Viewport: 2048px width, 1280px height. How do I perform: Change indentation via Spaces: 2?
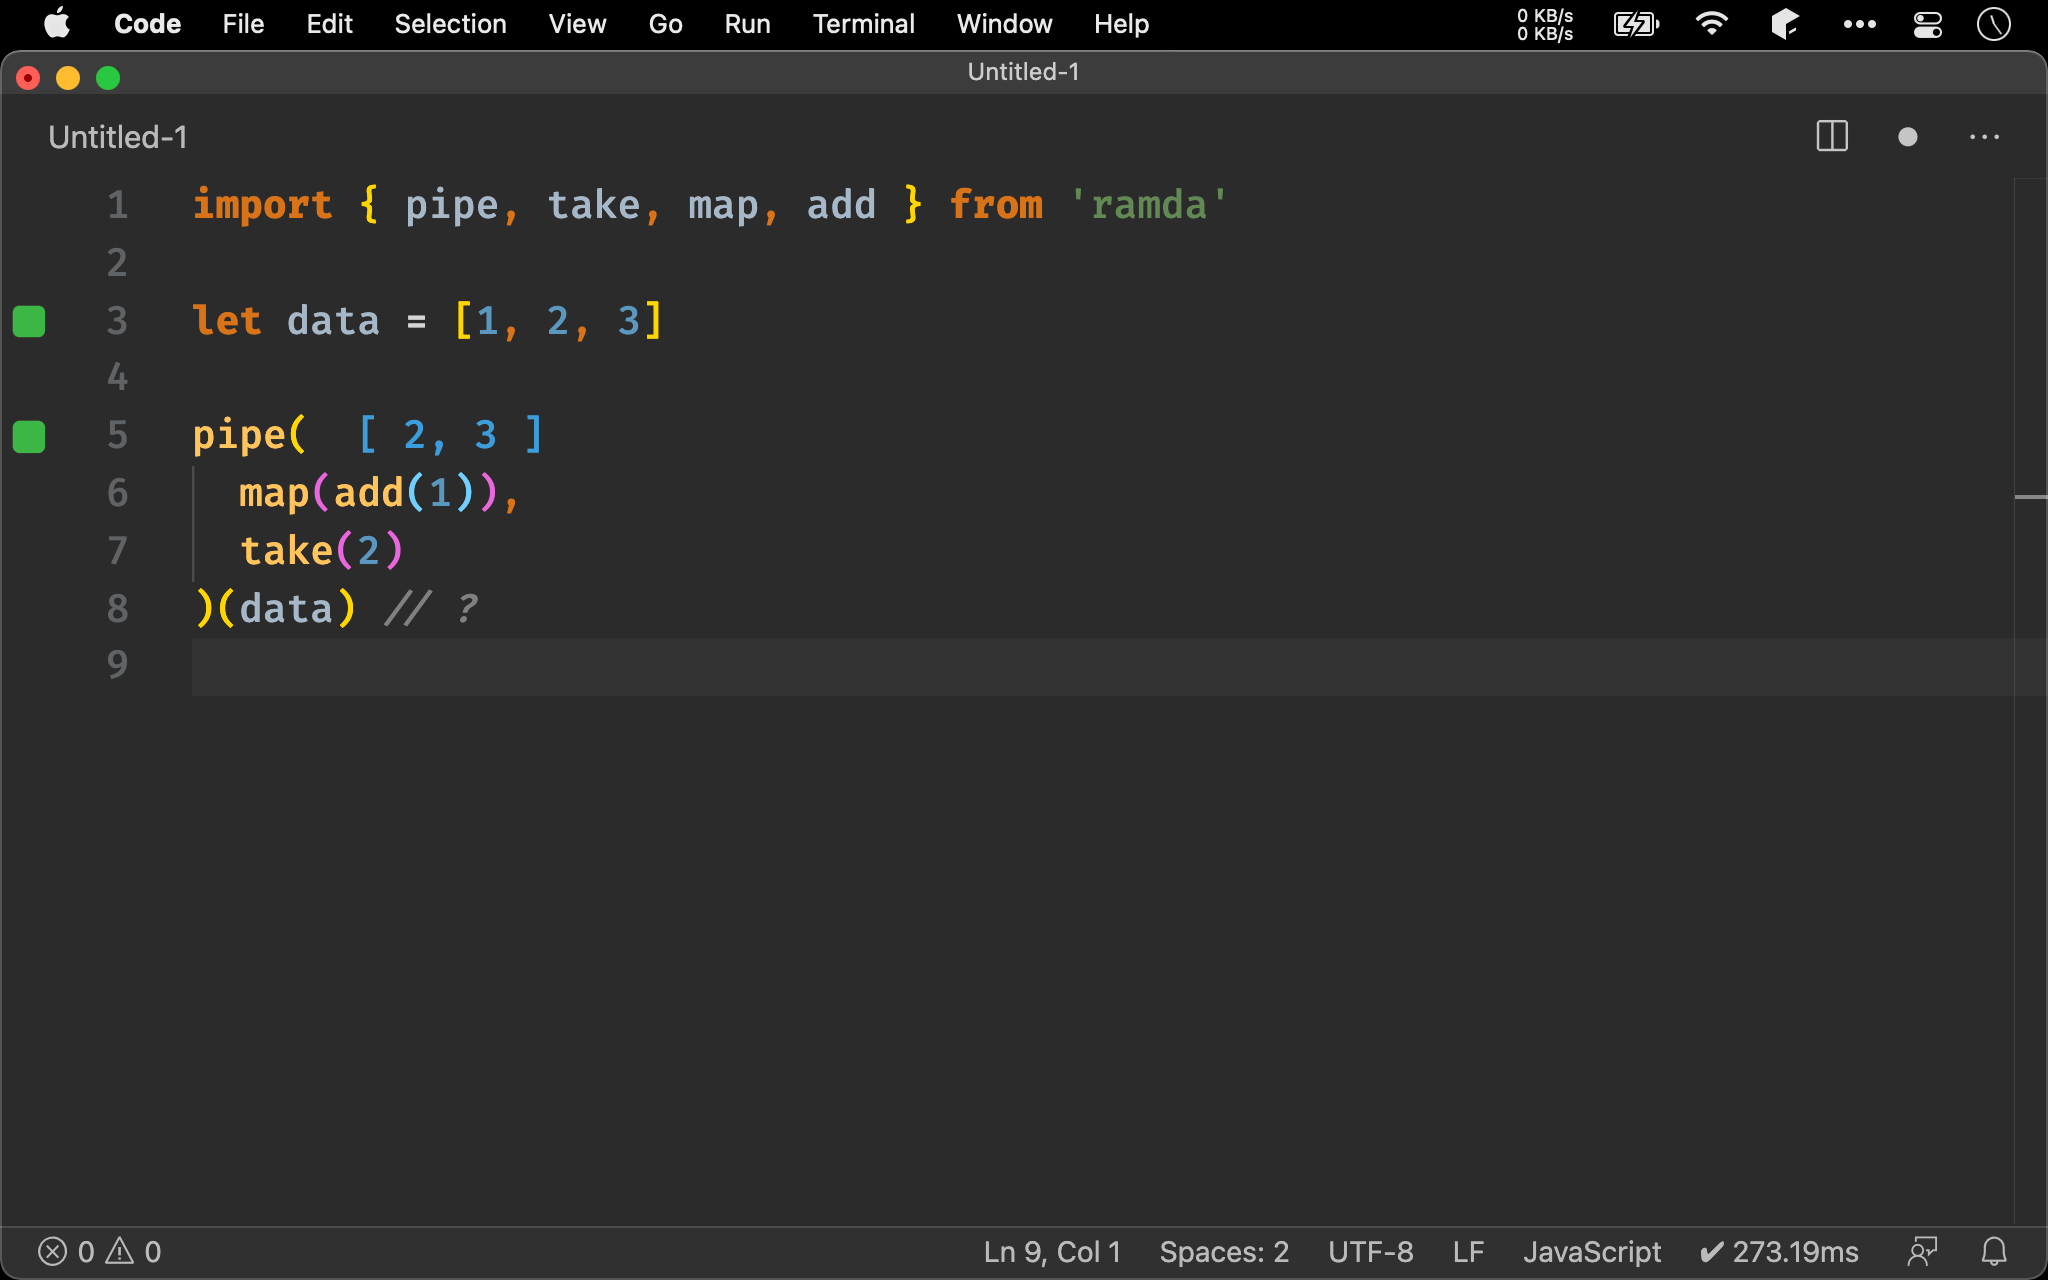pyautogui.click(x=1224, y=1252)
